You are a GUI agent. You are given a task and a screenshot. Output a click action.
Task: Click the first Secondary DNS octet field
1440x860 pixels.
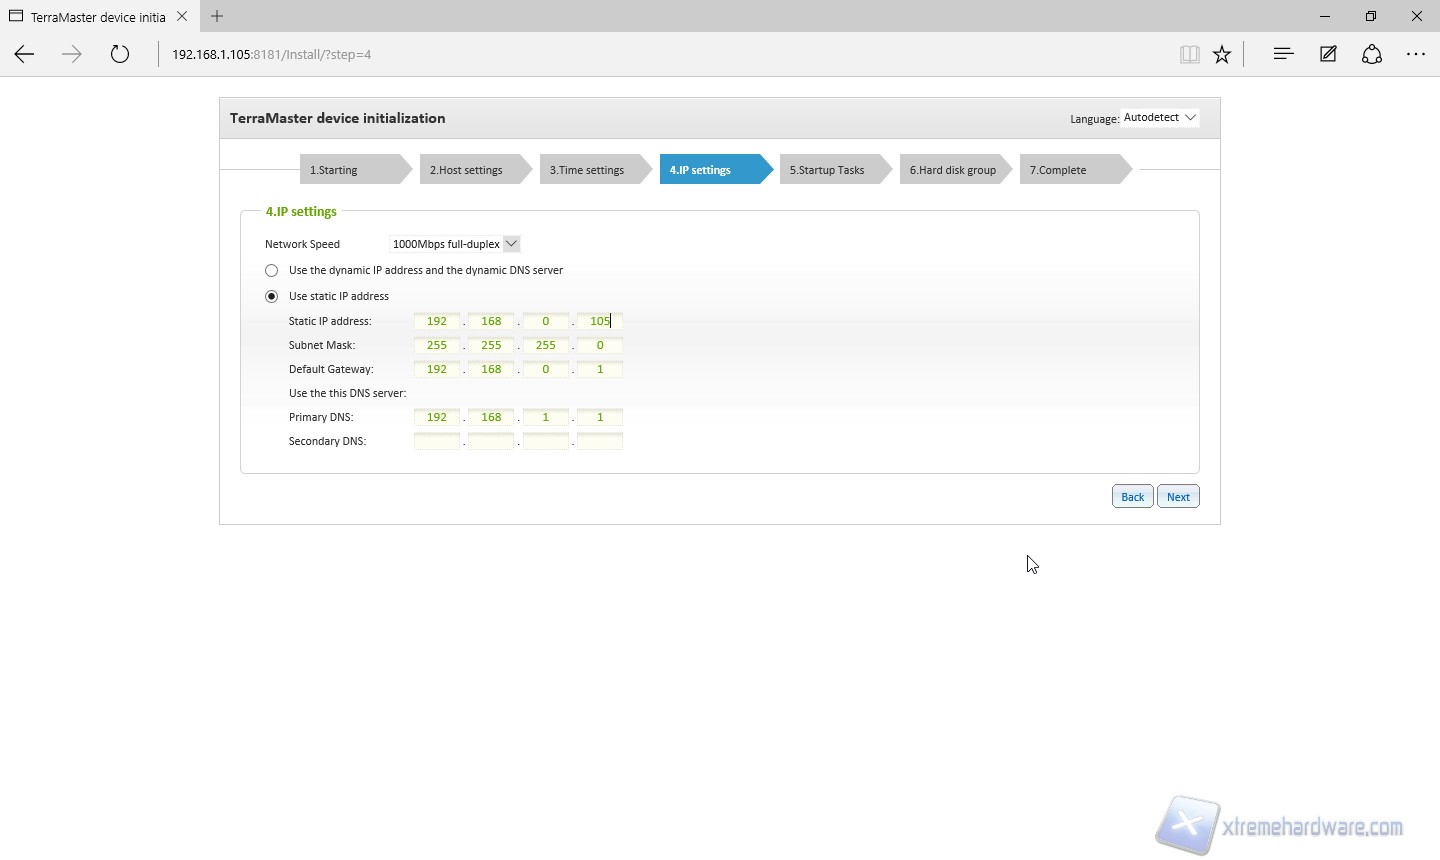(x=437, y=441)
